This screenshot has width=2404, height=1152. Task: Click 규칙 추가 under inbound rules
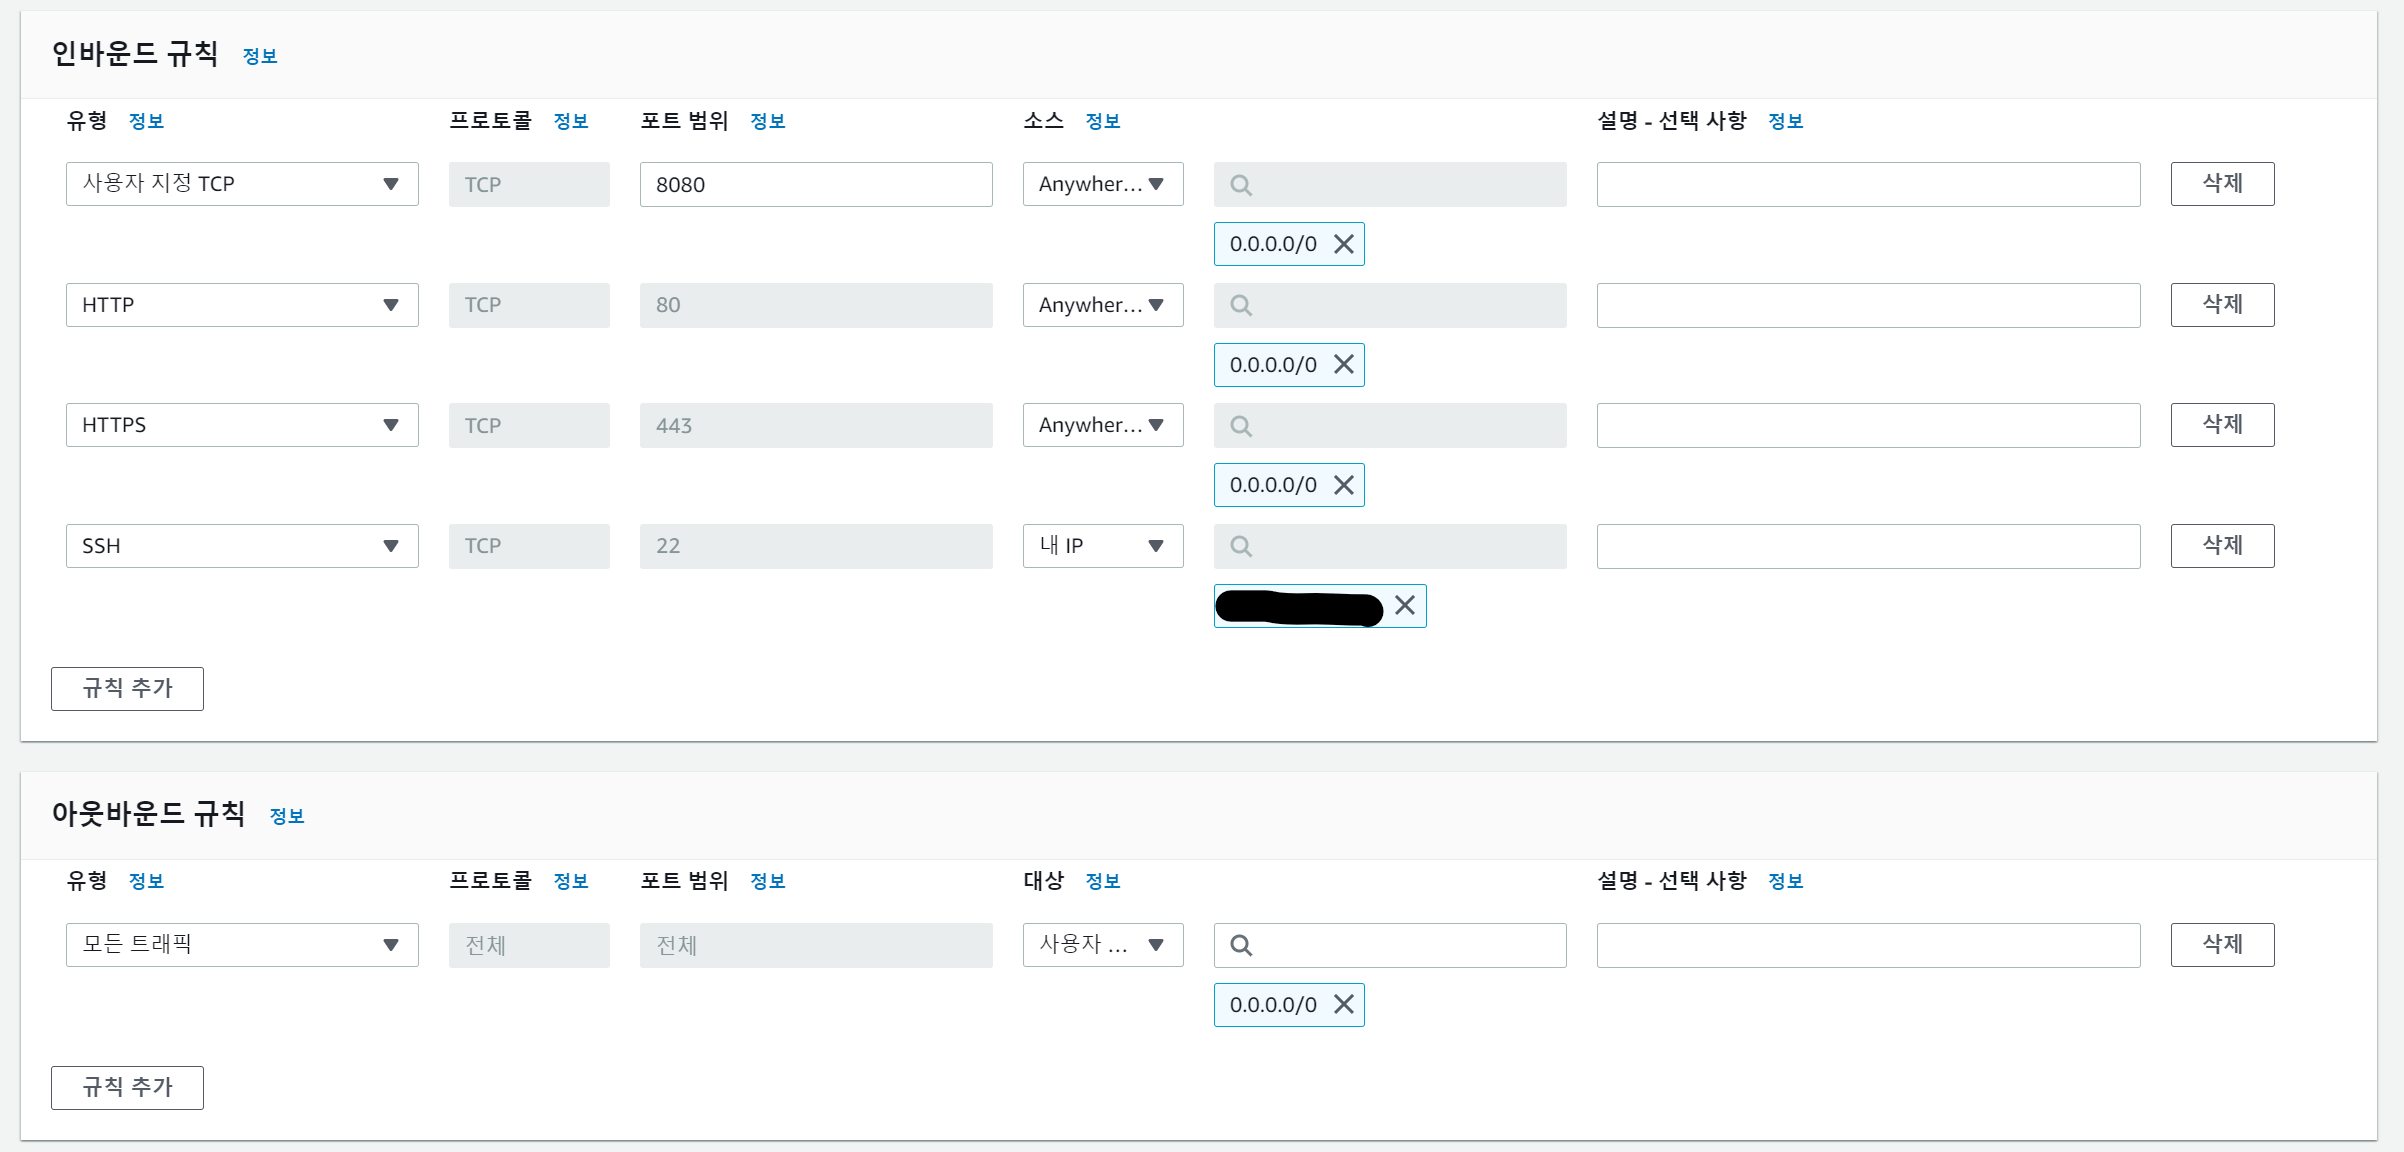click(127, 689)
